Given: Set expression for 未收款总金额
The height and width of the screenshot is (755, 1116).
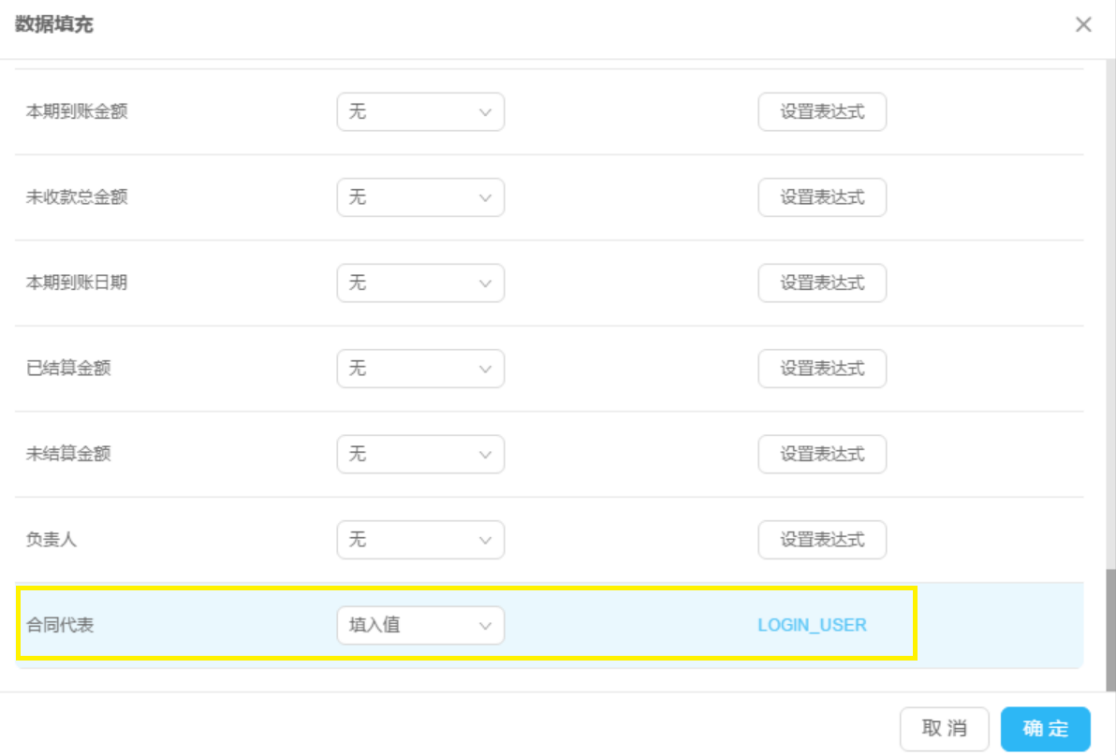Looking at the screenshot, I should click(822, 198).
